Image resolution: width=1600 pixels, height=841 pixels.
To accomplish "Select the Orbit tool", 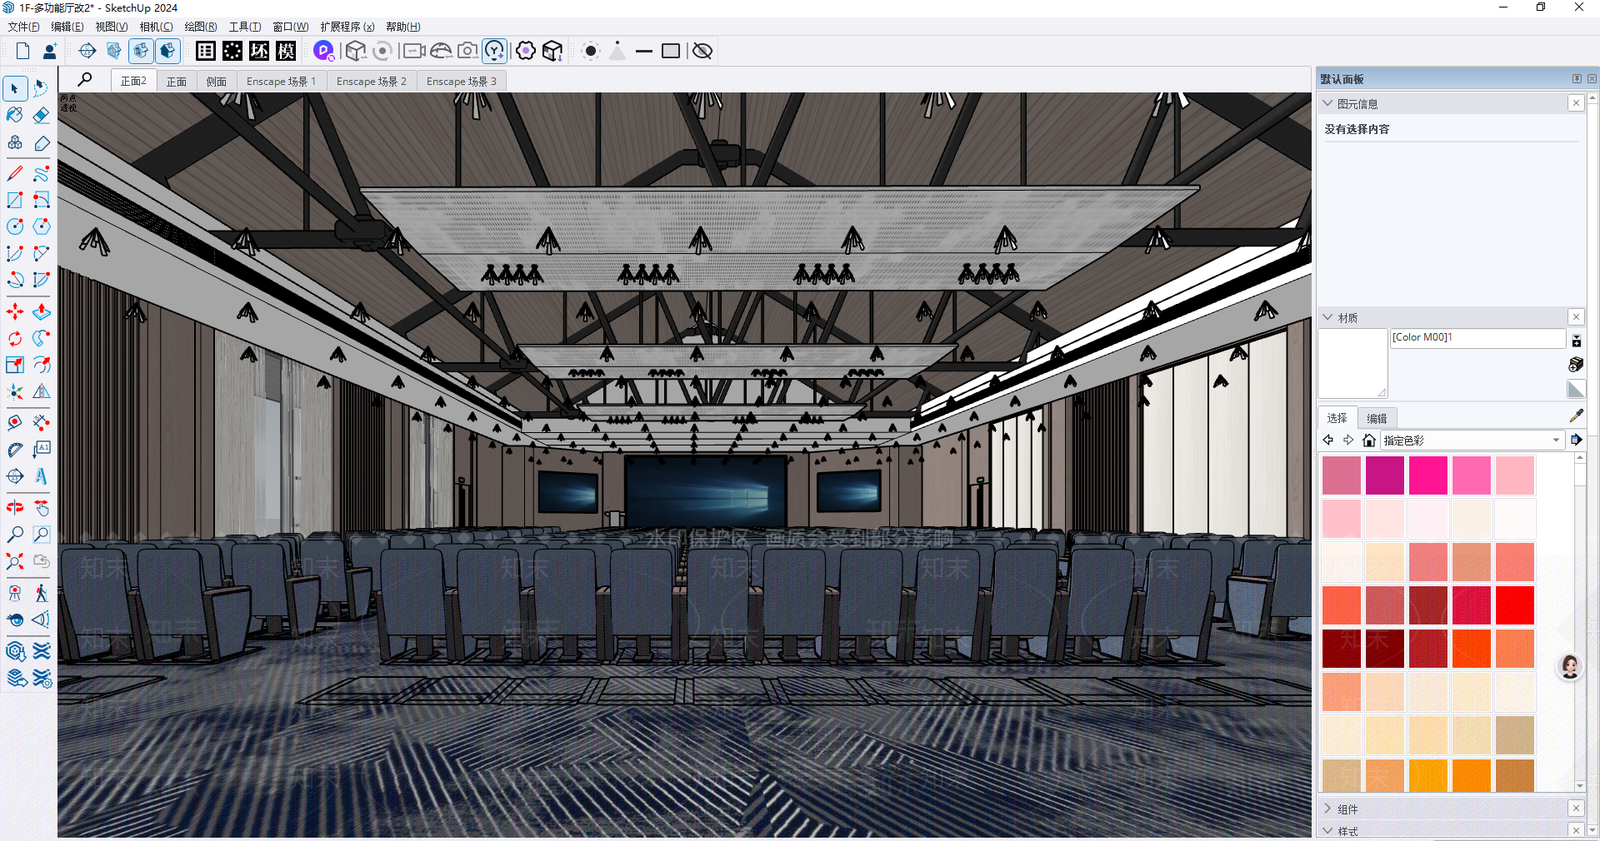I will click(15, 508).
